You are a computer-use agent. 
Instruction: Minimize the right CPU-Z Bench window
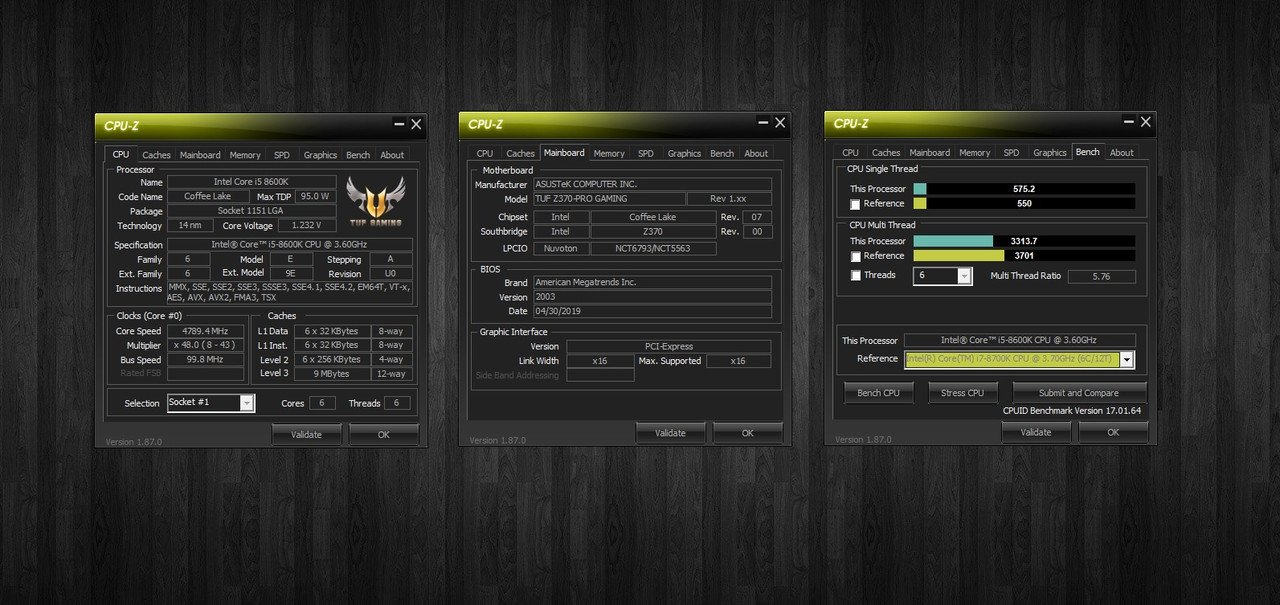click(x=1129, y=122)
